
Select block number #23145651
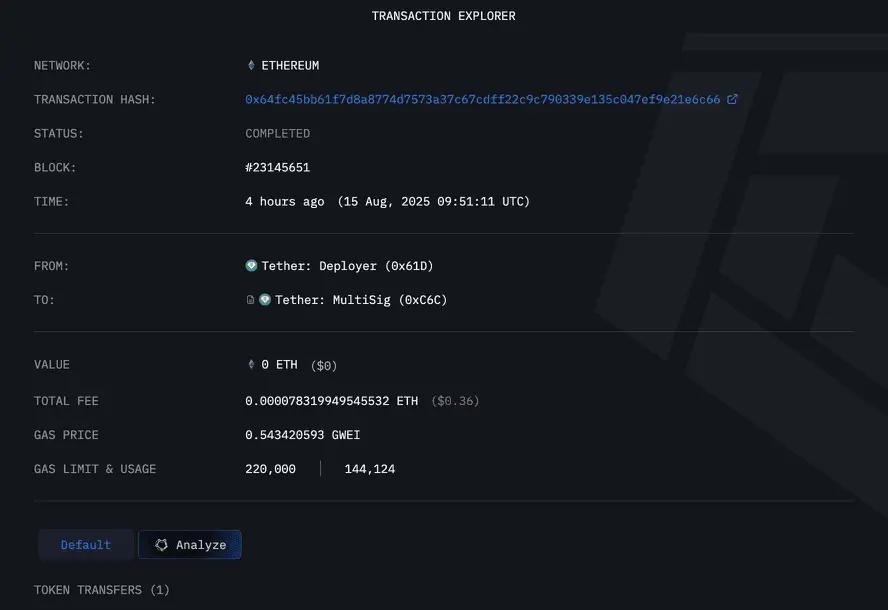[278, 168]
